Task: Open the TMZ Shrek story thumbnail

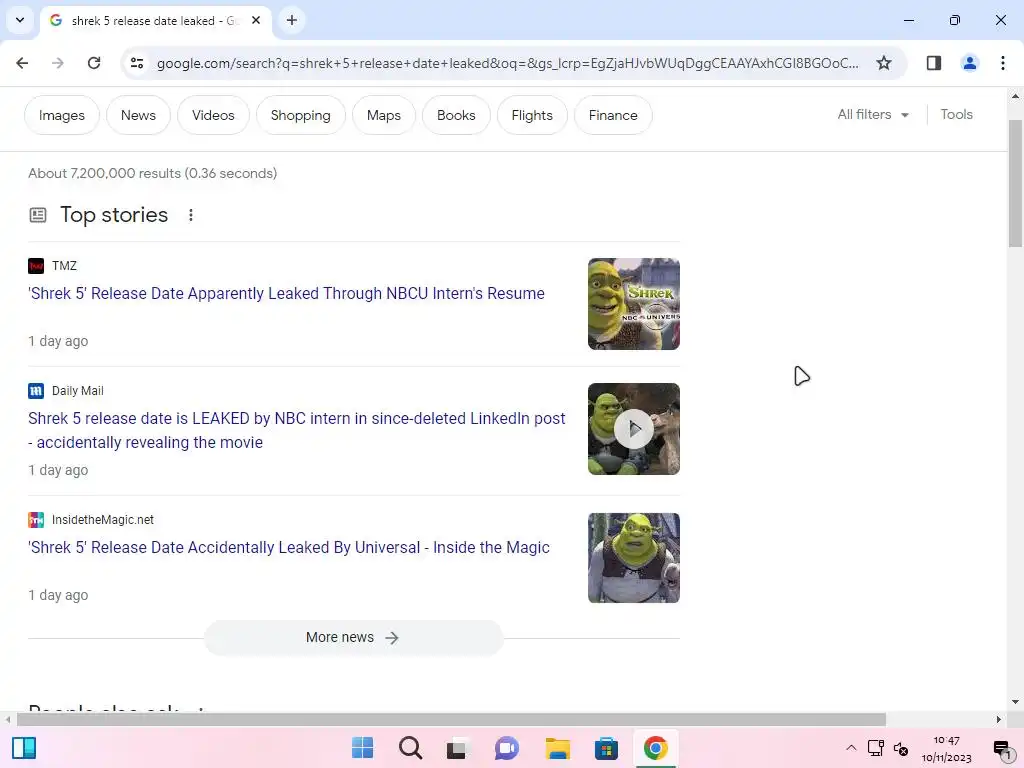Action: [x=633, y=304]
